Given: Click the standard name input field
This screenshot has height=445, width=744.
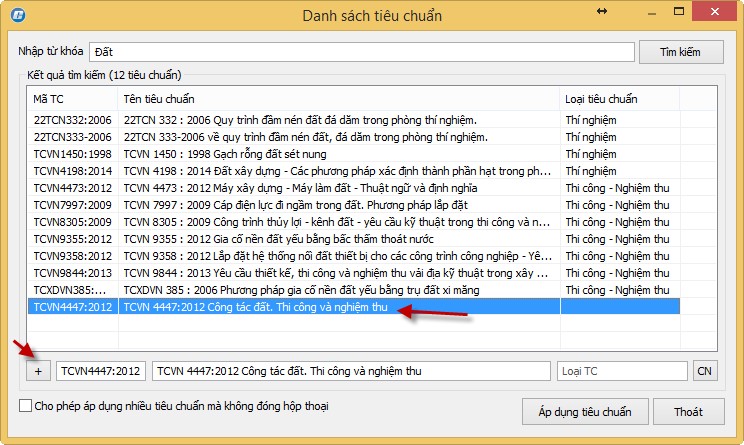Looking at the screenshot, I should pyautogui.click(x=350, y=370).
